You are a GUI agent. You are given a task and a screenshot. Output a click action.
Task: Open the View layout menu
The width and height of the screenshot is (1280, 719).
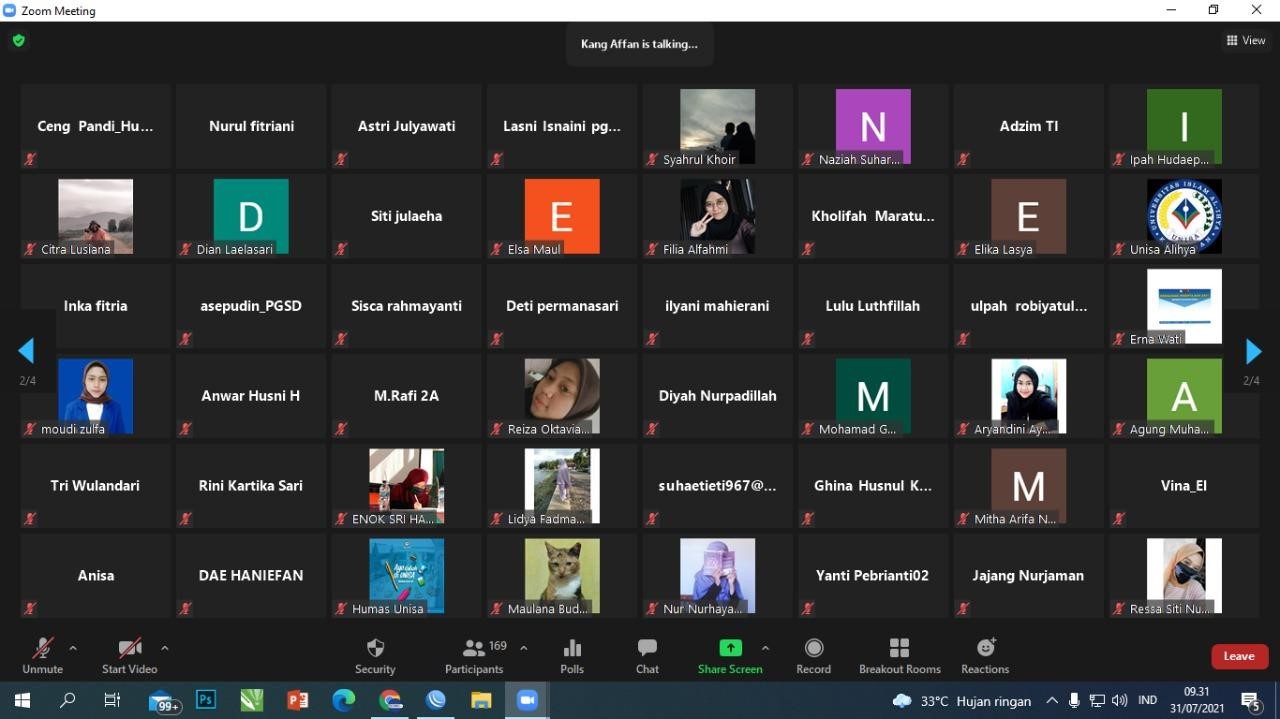pyautogui.click(x=1246, y=41)
